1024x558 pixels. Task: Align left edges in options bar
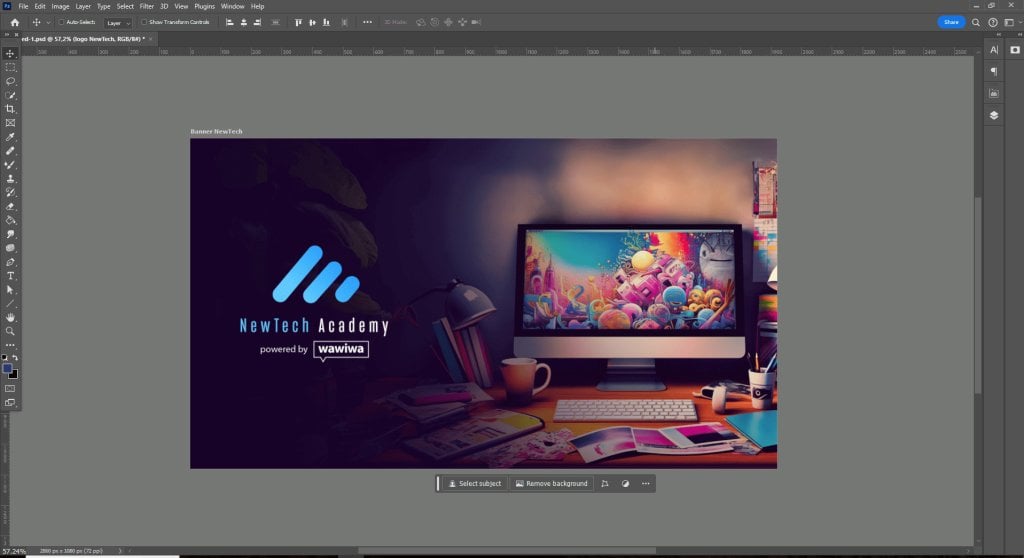(x=229, y=22)
